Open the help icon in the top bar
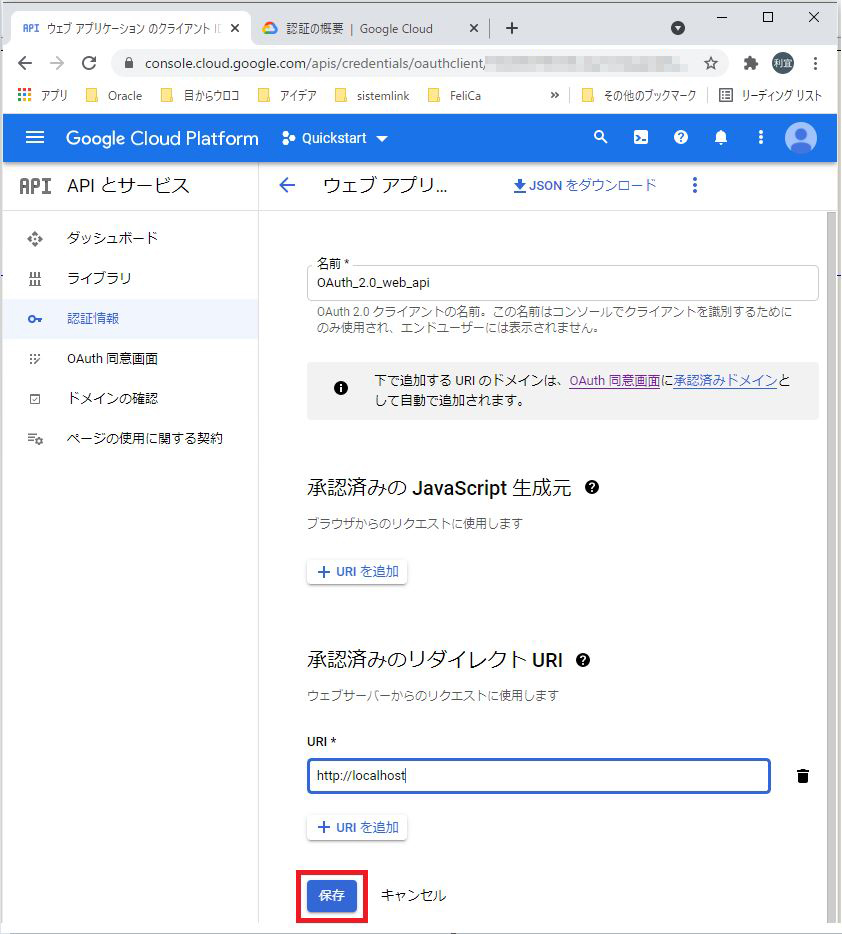842x934 pixels. click(680, 138)
